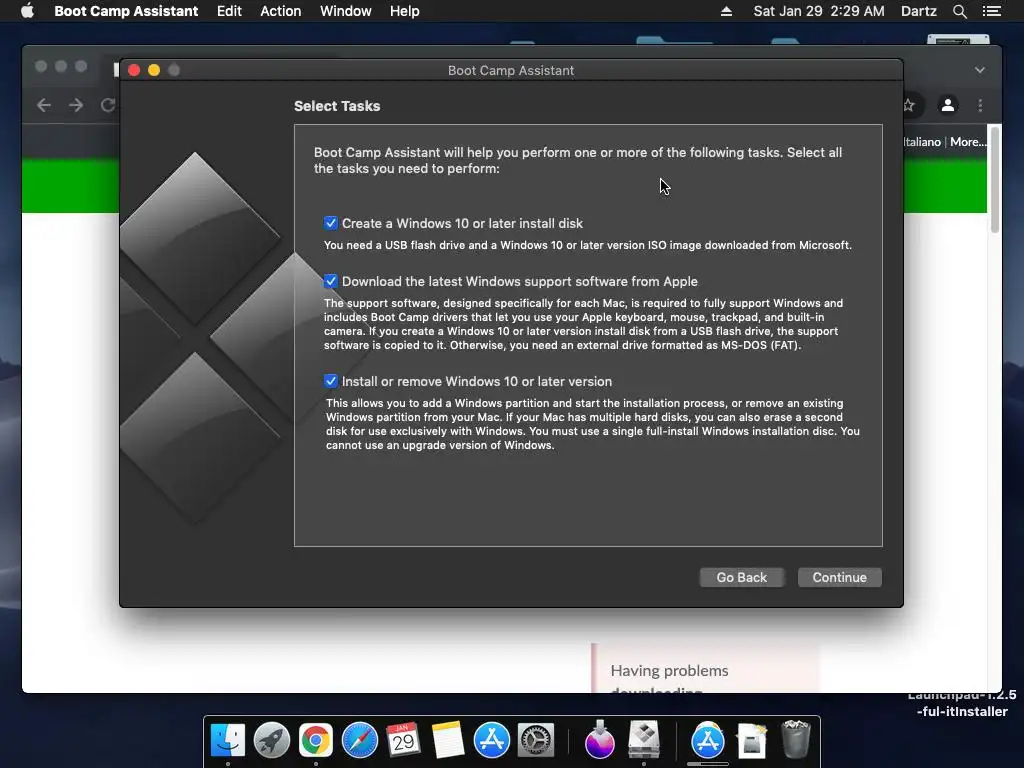Open the Boot Camp Assistant menu
This screenshot has width=1024, height=768.
click(126, 11)
